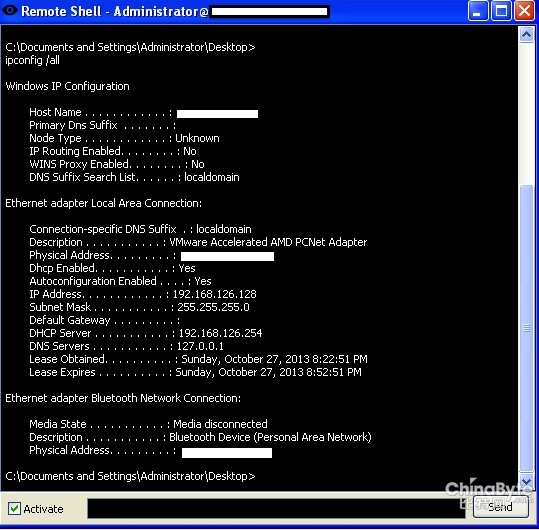Click the vertical scrollbar thumb
Screen dimensions: 539x530
point(526,328)
